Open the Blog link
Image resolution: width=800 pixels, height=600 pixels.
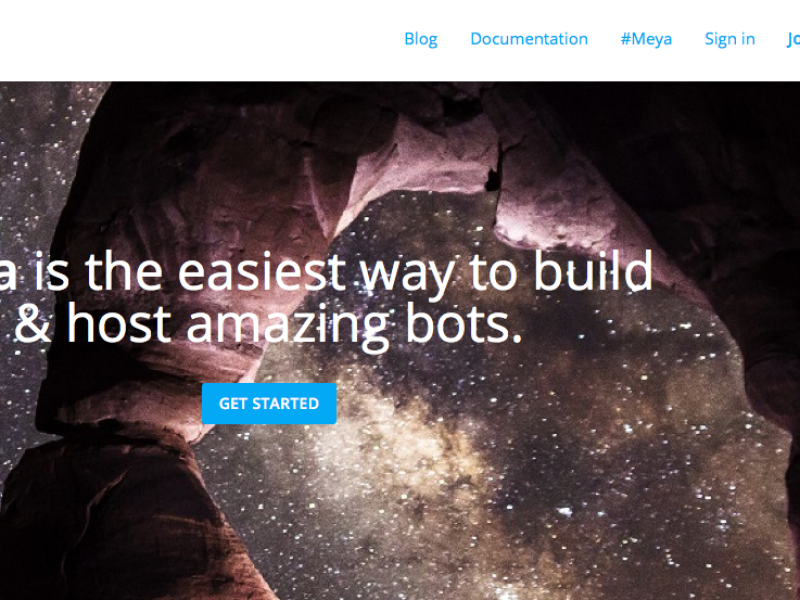coord(421,39)
